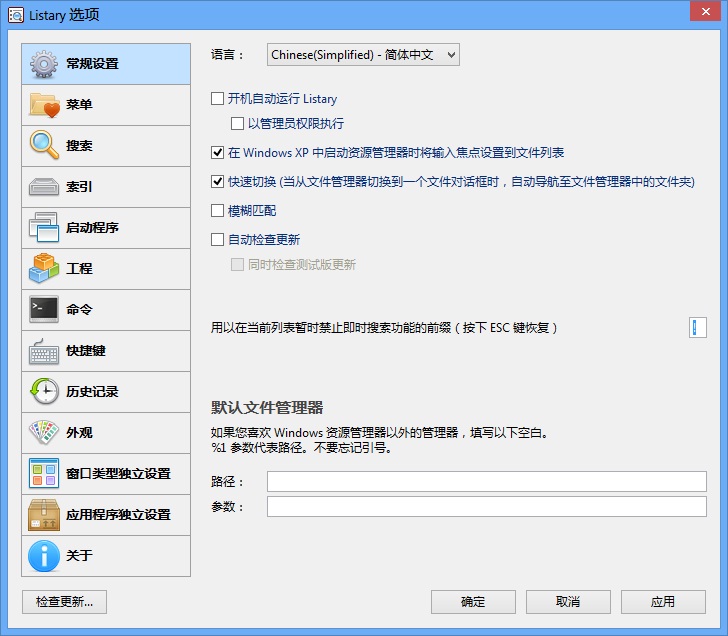The height and width of the screenshot is (636, 728).
Task: Click the color palette icon beside 外观
Action: (44, 433)
